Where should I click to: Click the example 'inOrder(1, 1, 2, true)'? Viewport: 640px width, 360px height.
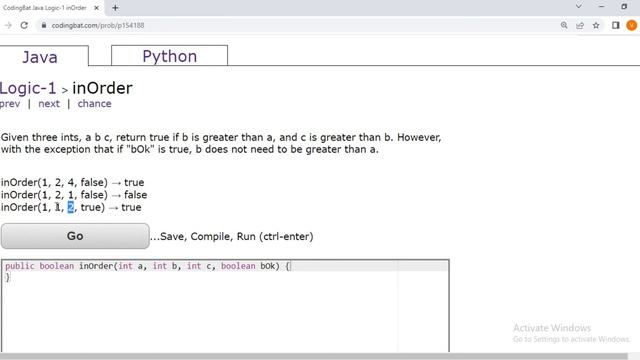[x=53, y=207]
